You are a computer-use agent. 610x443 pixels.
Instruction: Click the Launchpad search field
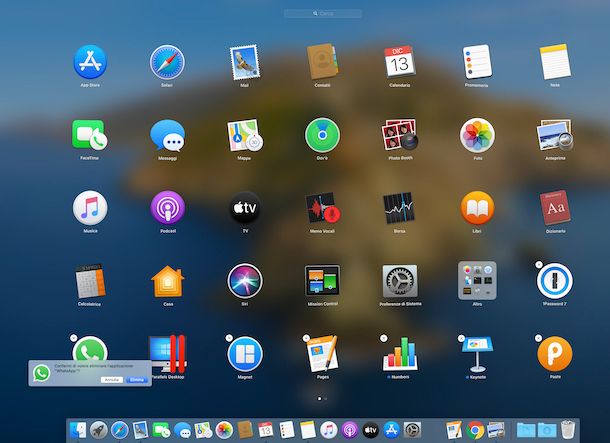tap(323, 14)
